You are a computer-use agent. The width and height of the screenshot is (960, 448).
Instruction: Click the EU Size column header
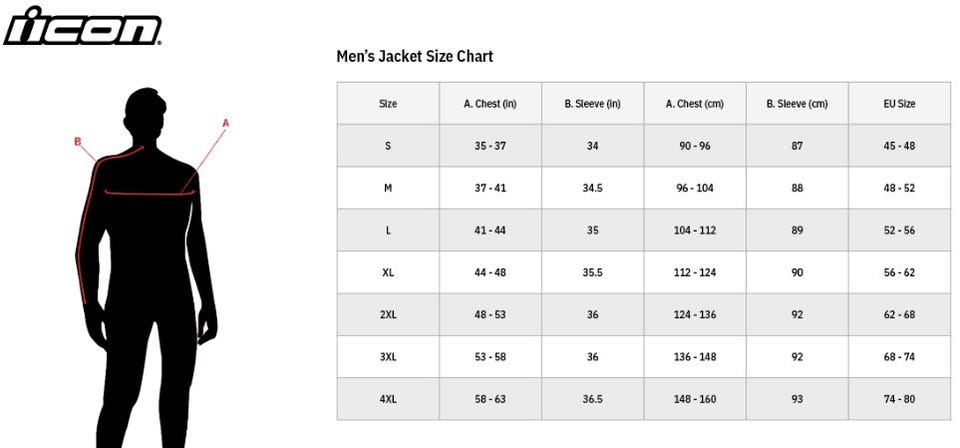(899, 104)
